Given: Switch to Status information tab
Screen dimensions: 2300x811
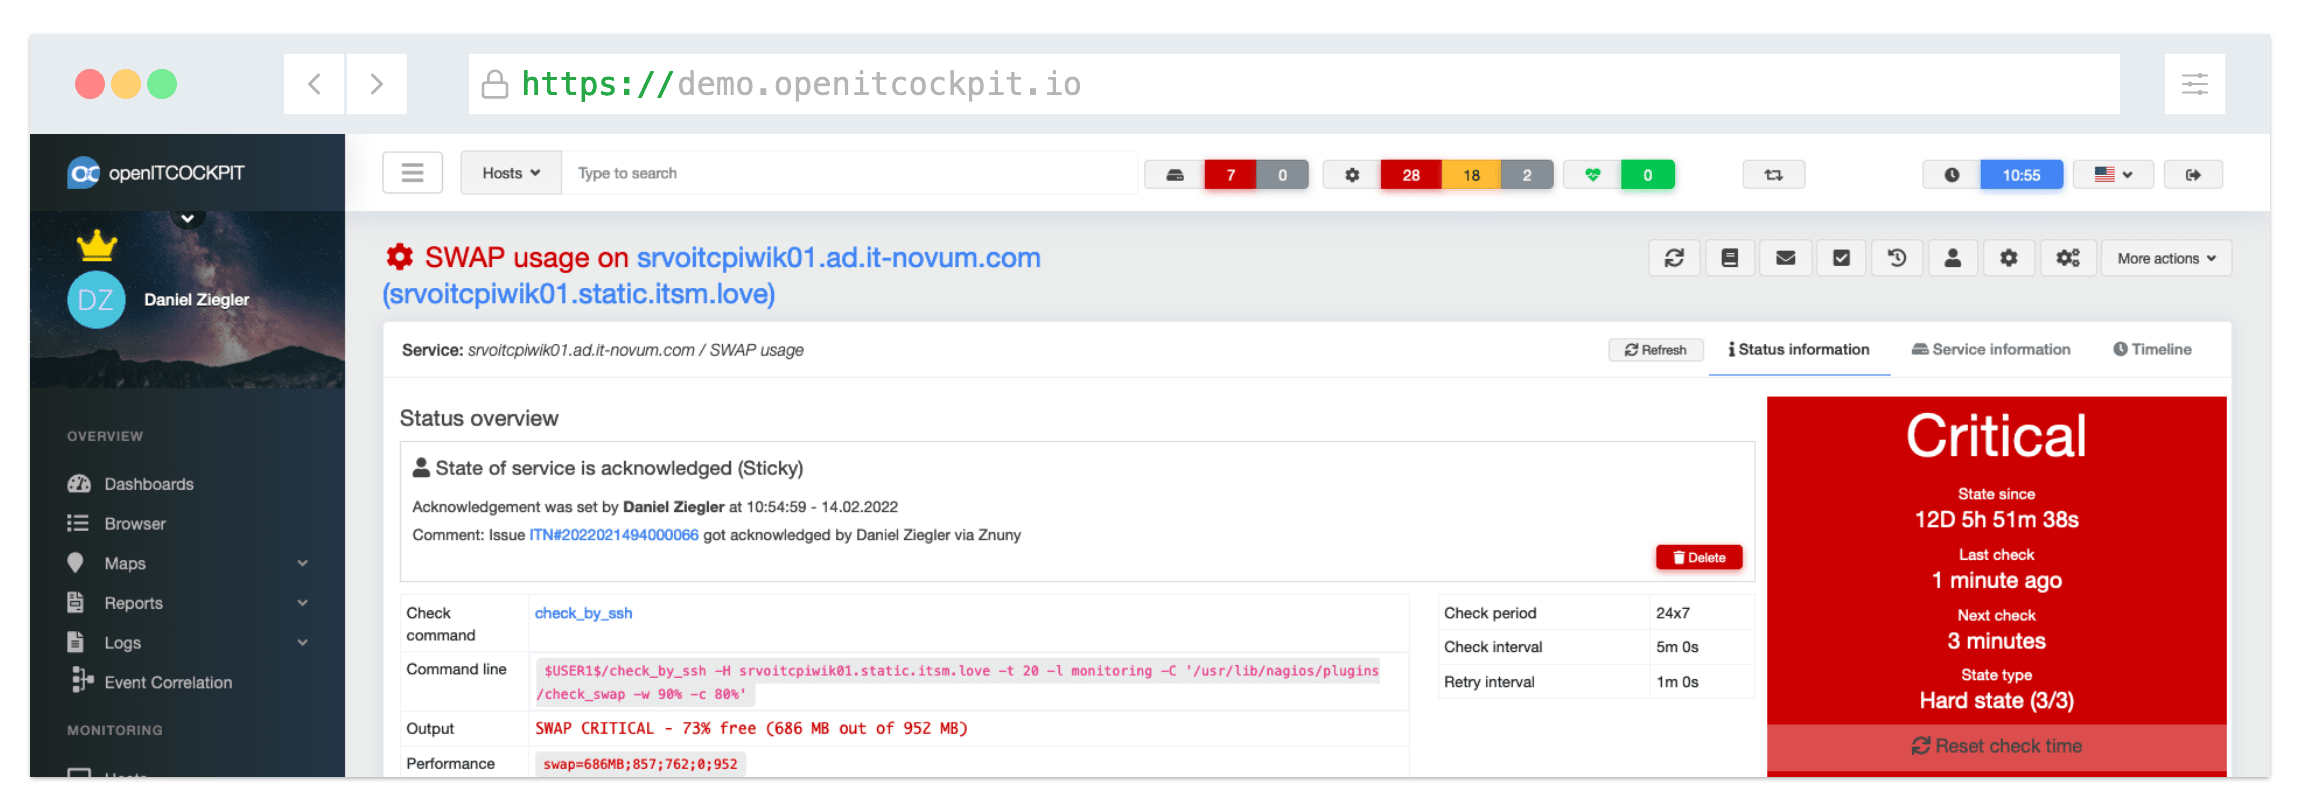Looking at the screenshot, I should point(1799,349).
